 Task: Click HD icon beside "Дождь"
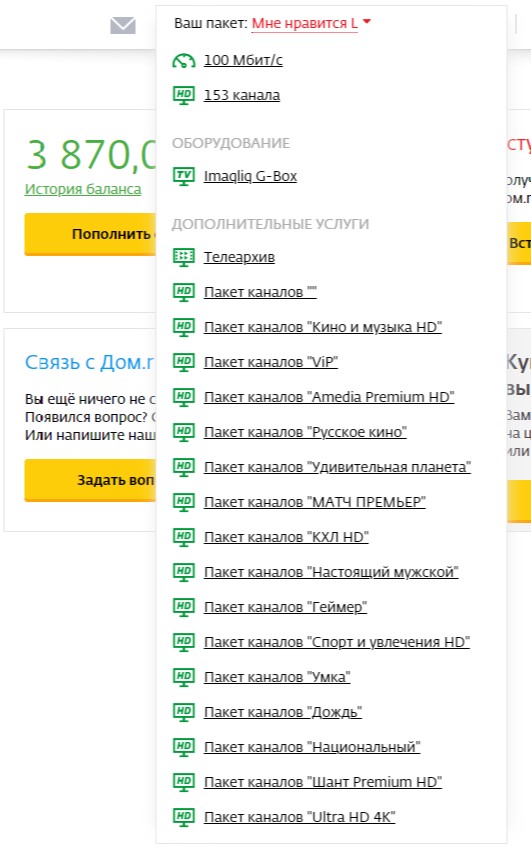(183, 713)
